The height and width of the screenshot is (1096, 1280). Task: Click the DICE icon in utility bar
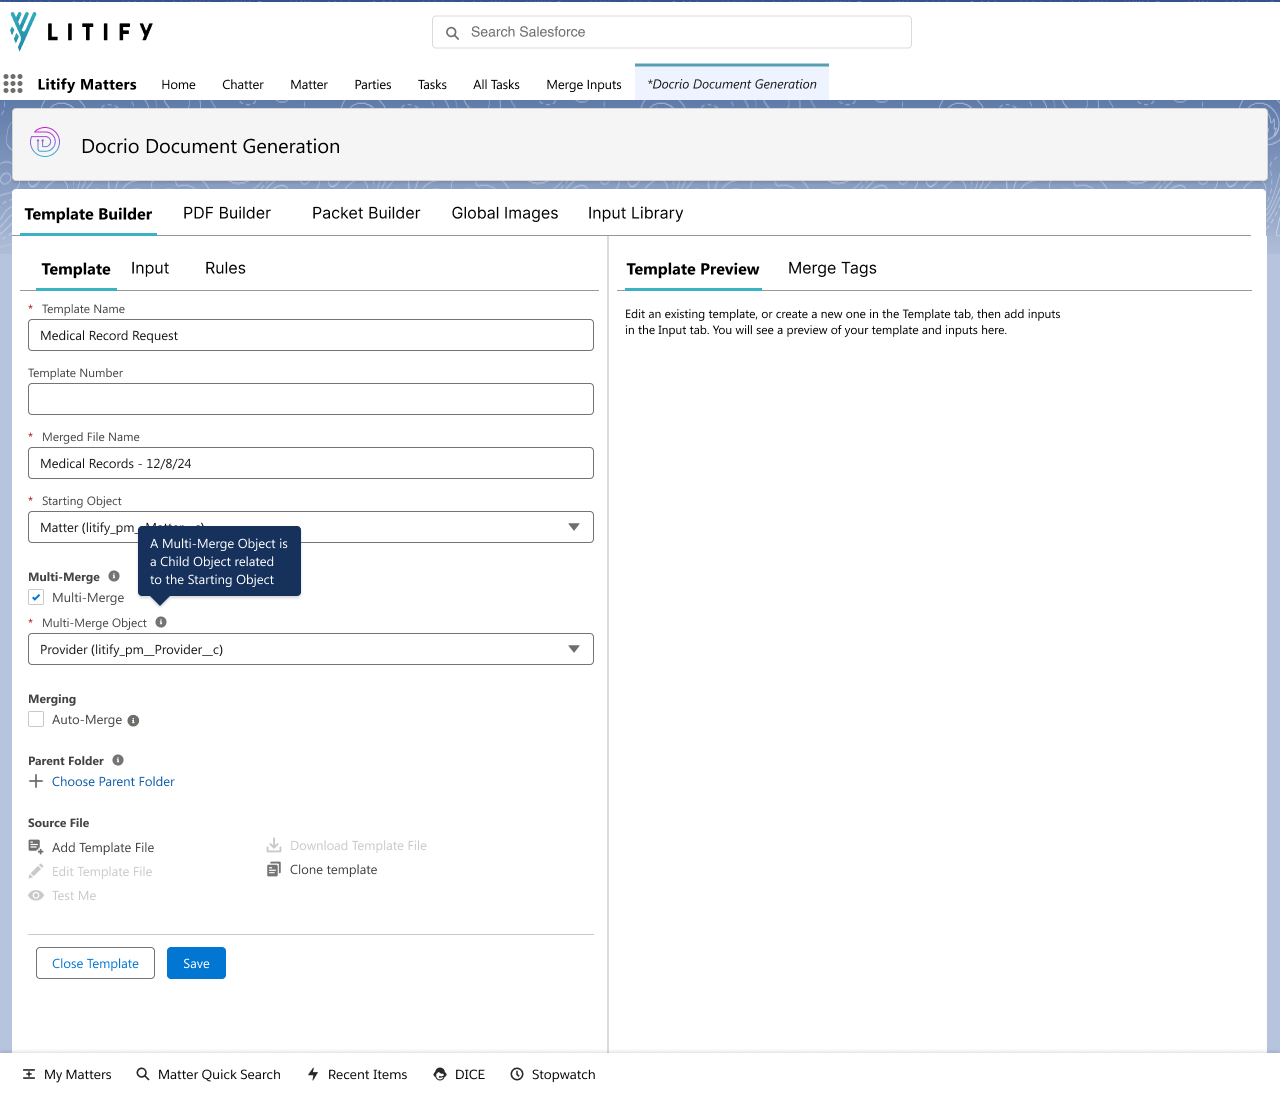440,1074
